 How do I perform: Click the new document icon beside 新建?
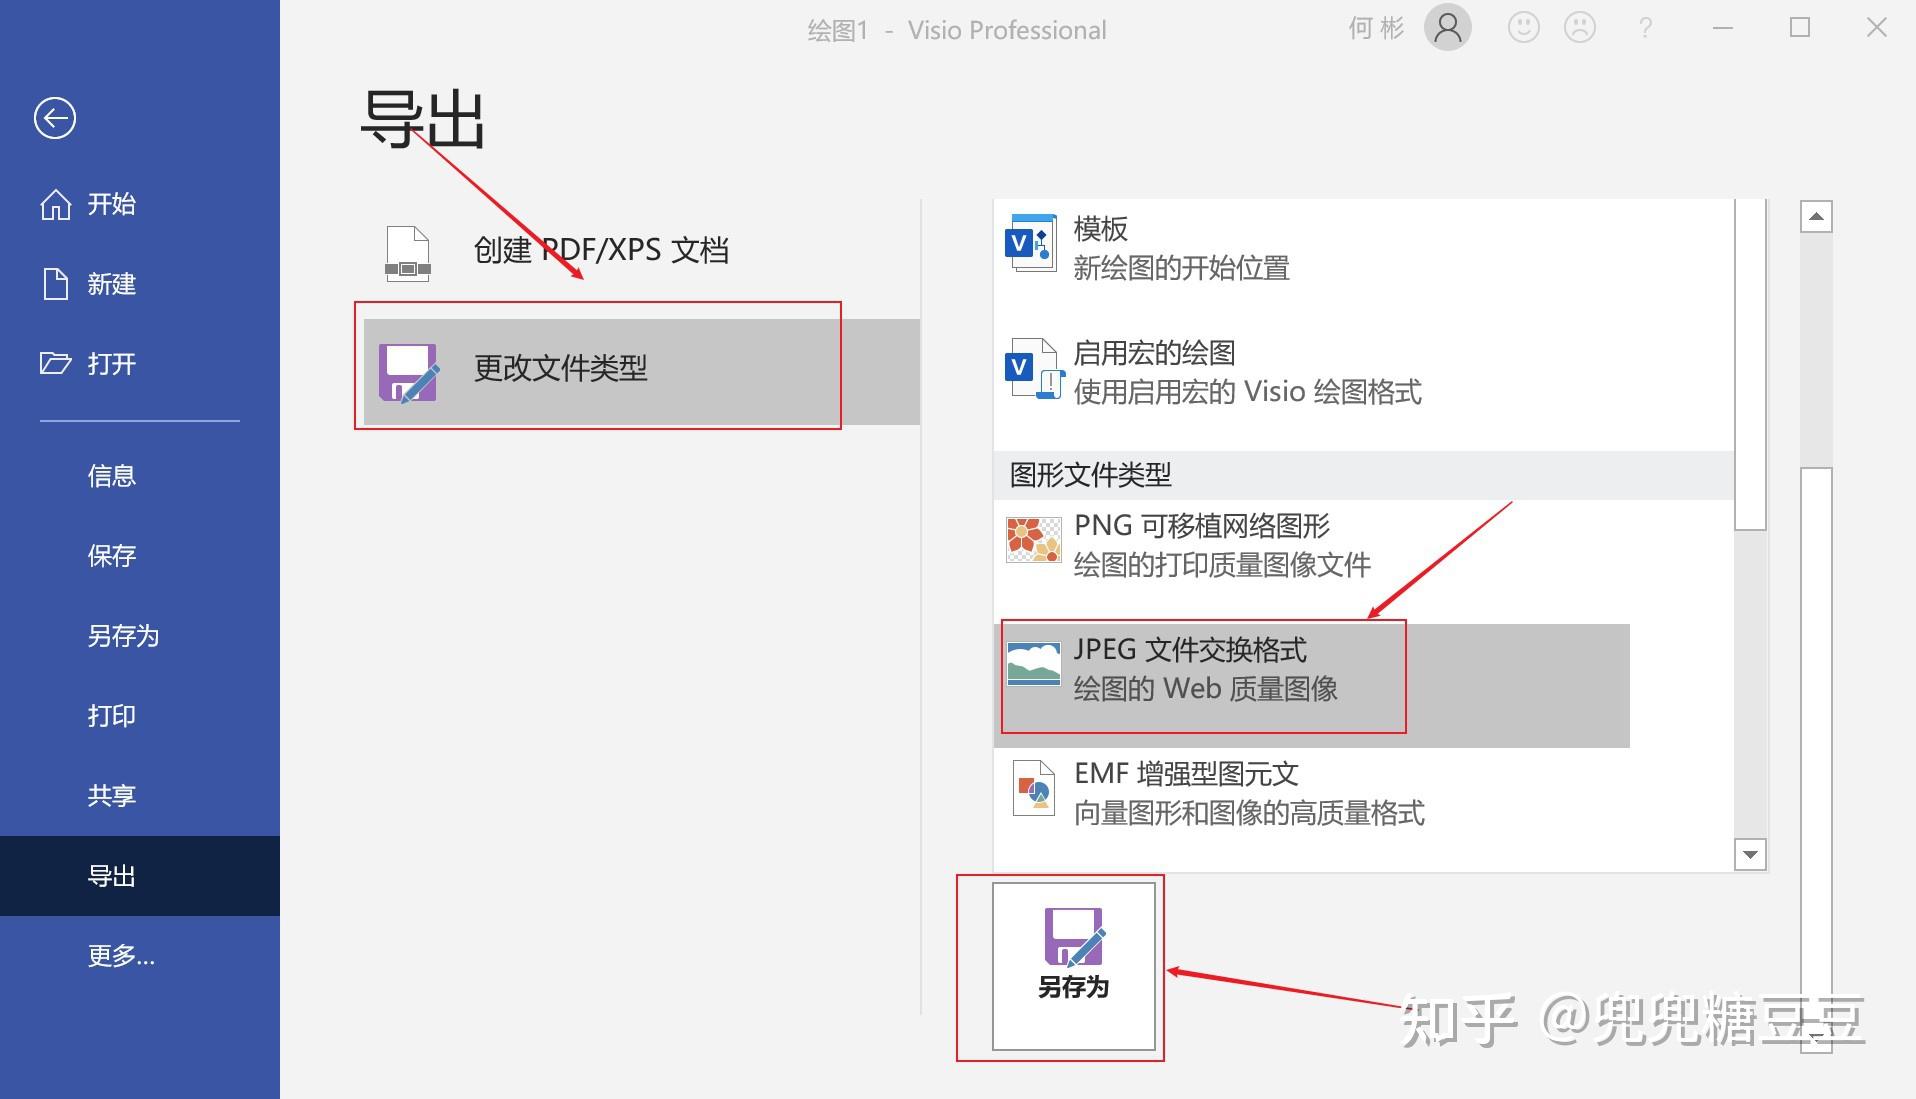[56, 284]
